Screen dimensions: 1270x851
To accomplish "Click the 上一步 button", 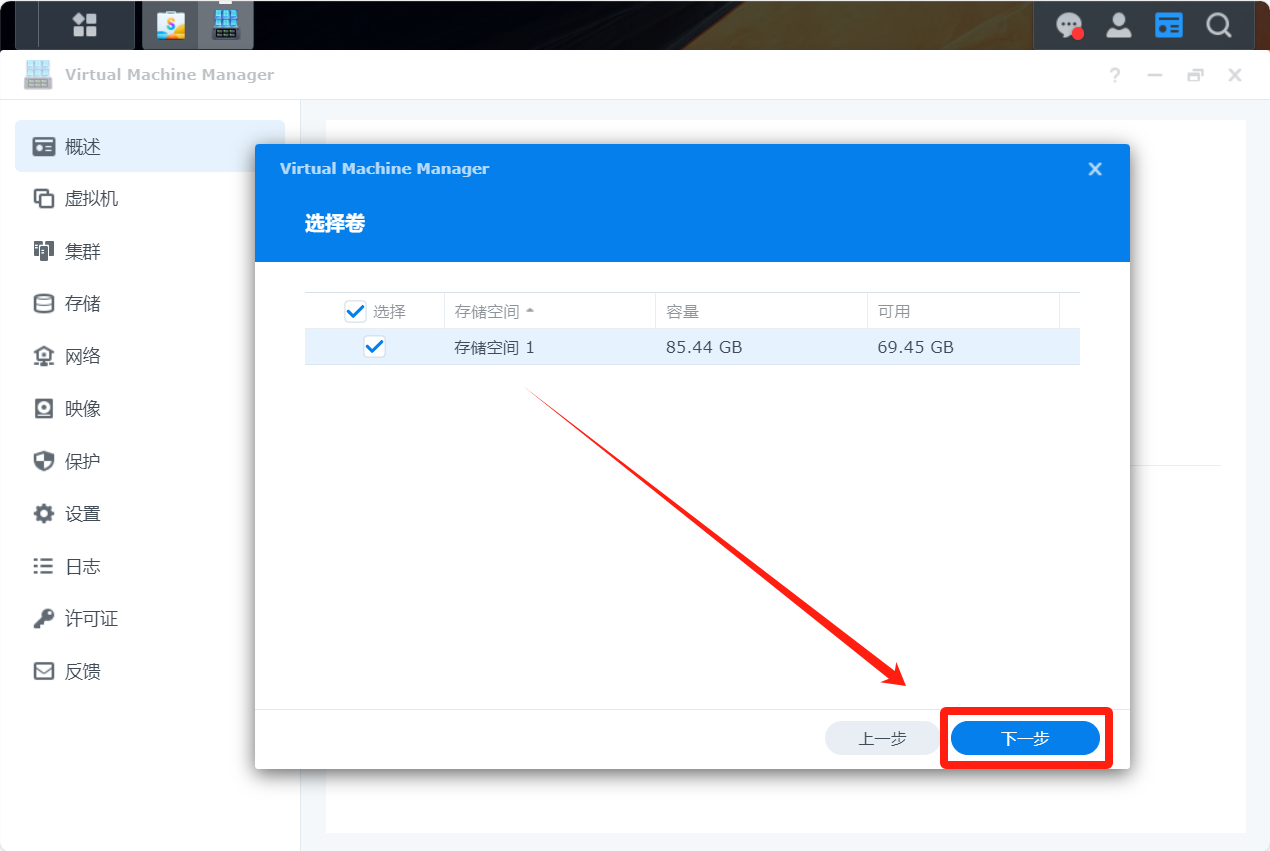I will 882,739.
